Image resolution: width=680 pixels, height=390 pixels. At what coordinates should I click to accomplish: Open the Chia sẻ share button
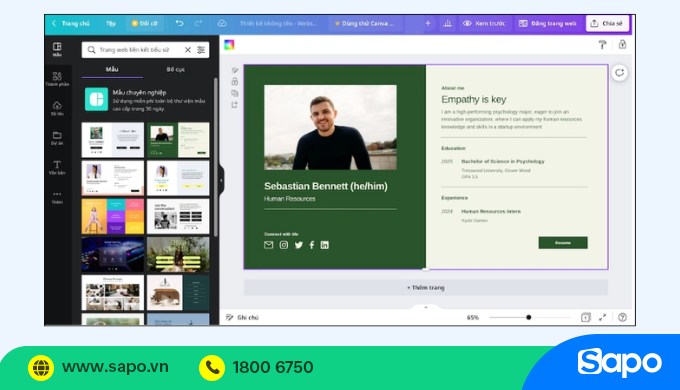pyautogui.click(x=607, y=23)
